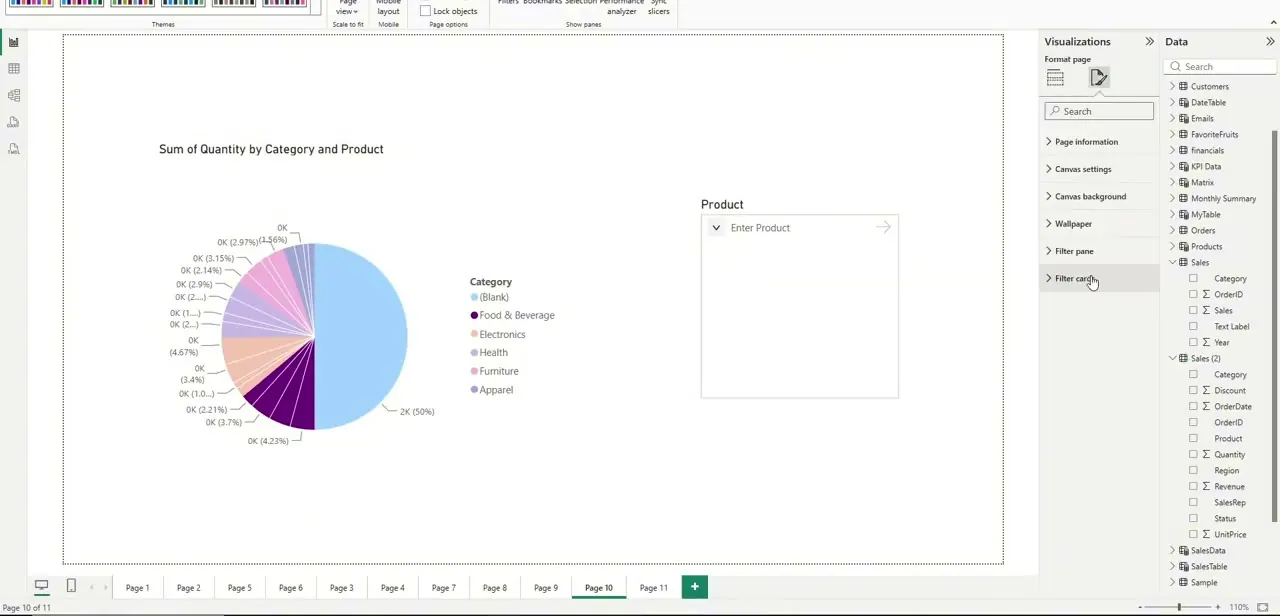The width and height of the screenshot is (1280, 616).
Task: Click sigma icon beside Quantity field
Action: [1206, 455]
